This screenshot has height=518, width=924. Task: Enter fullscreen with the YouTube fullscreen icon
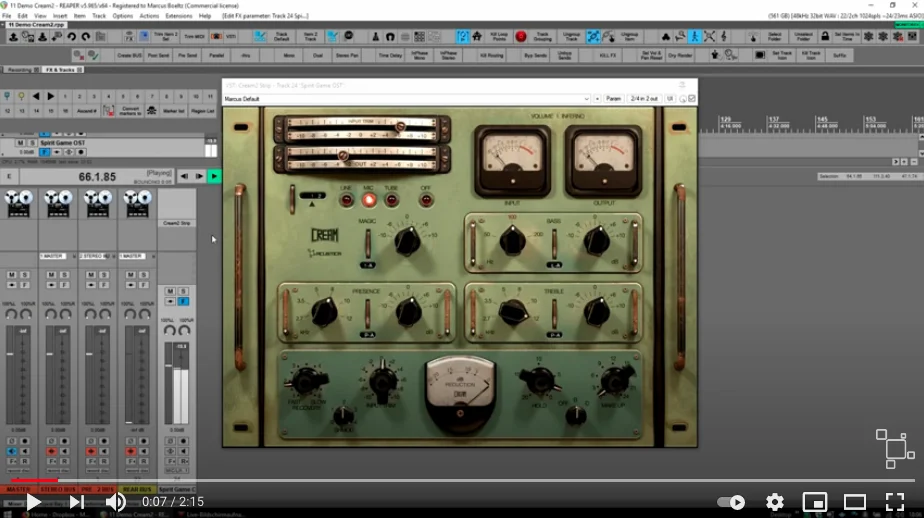point(895,502)
